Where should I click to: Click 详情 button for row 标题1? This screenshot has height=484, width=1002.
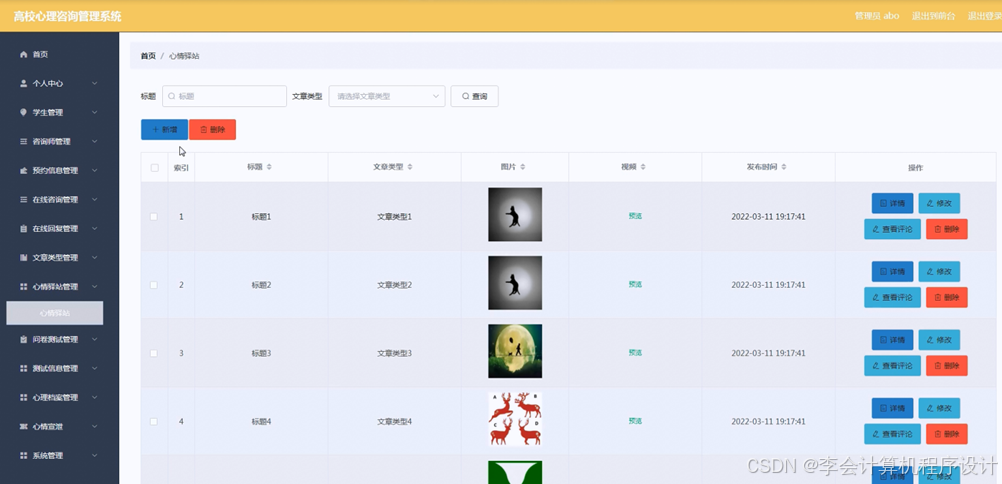pyautogui.click(x=892, y=203)
